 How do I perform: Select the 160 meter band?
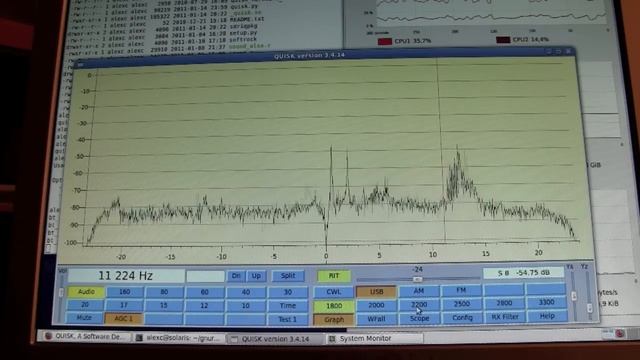pos(124,292)
